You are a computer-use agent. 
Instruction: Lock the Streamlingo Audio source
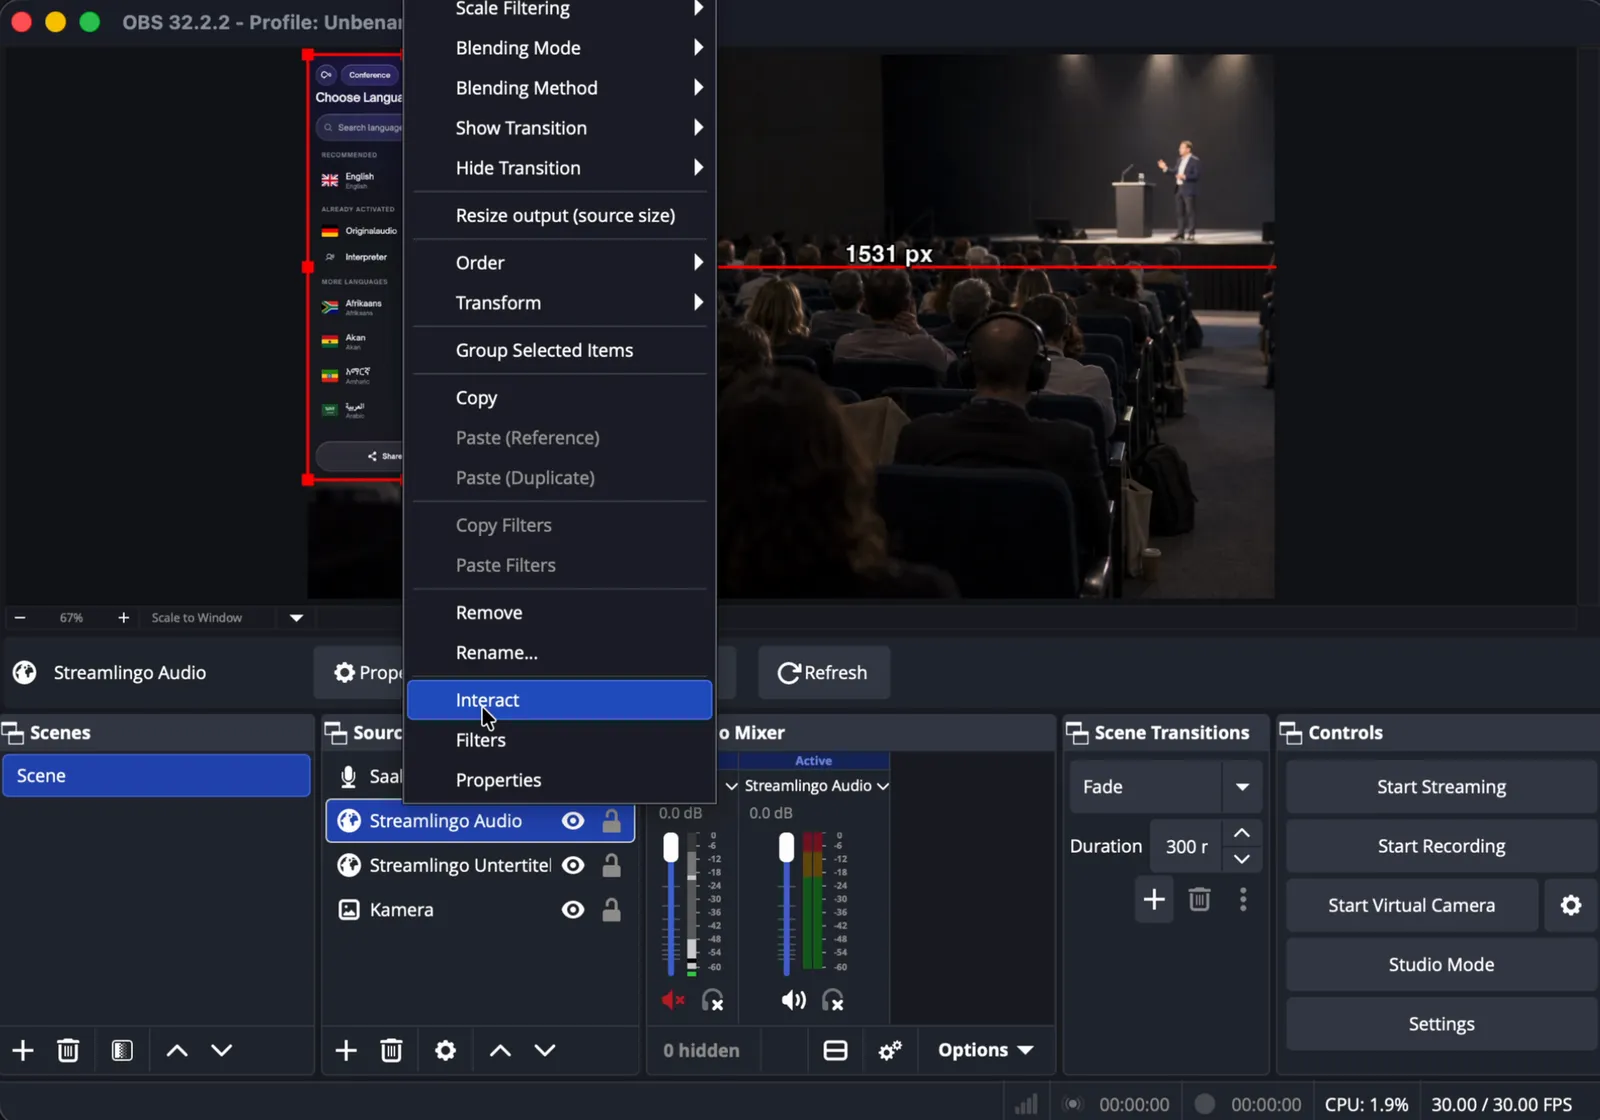[x=611, y=821]
